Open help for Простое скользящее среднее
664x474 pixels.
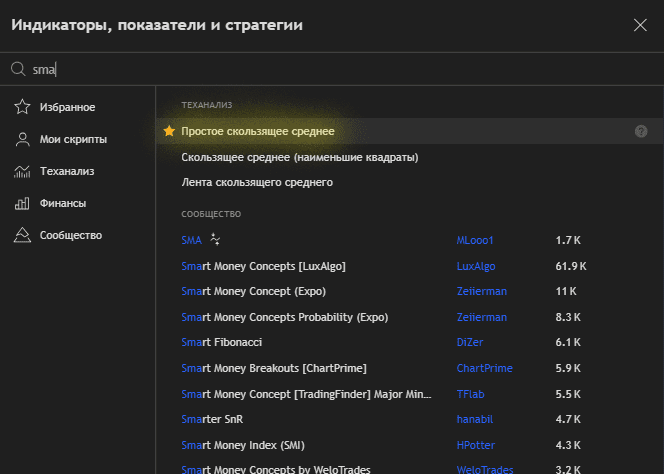click(x=641, y=131)
